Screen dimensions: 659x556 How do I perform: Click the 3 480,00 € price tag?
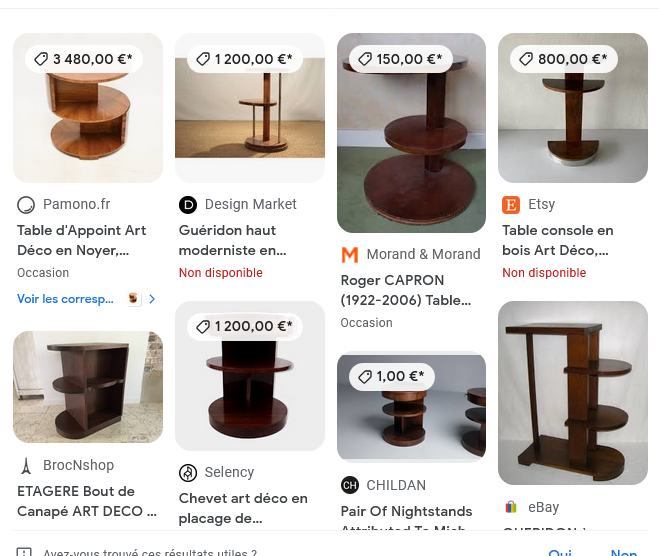83,59
